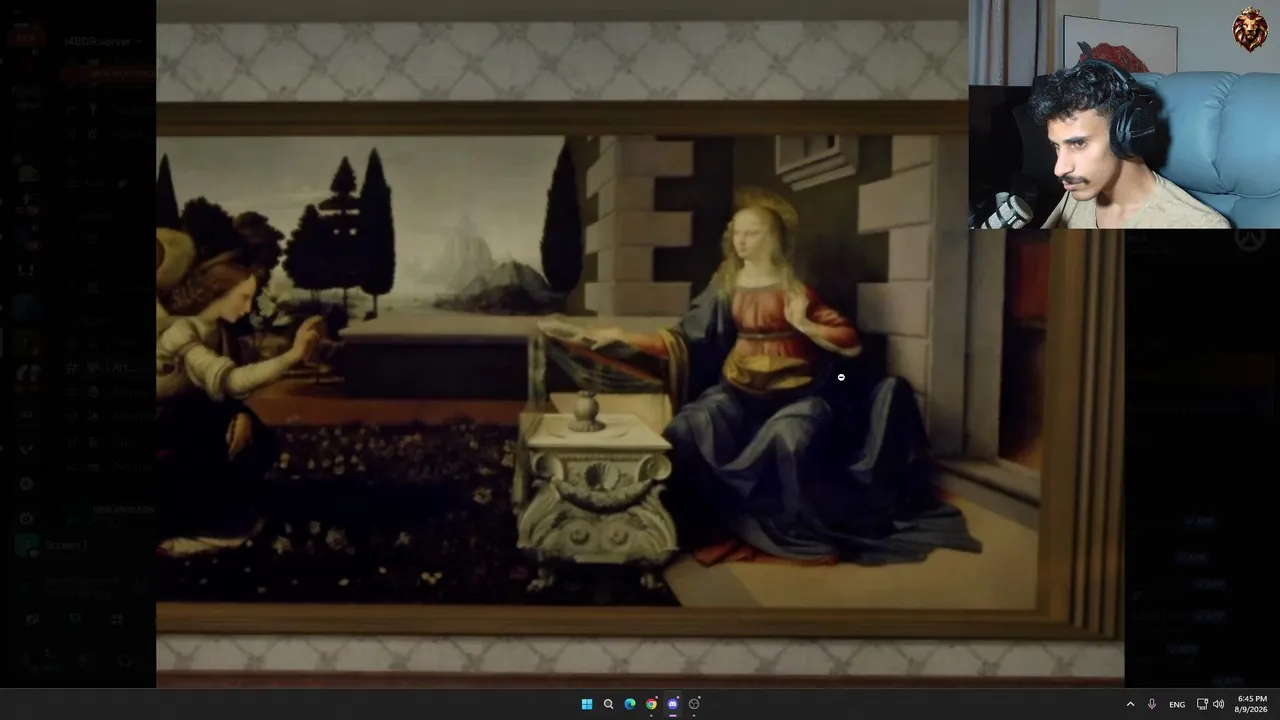Screen dimensions: 1280x720
Task: Switch to Google Chrome on the taskbar
Action: pyautogui.click(x=651, y=704)
